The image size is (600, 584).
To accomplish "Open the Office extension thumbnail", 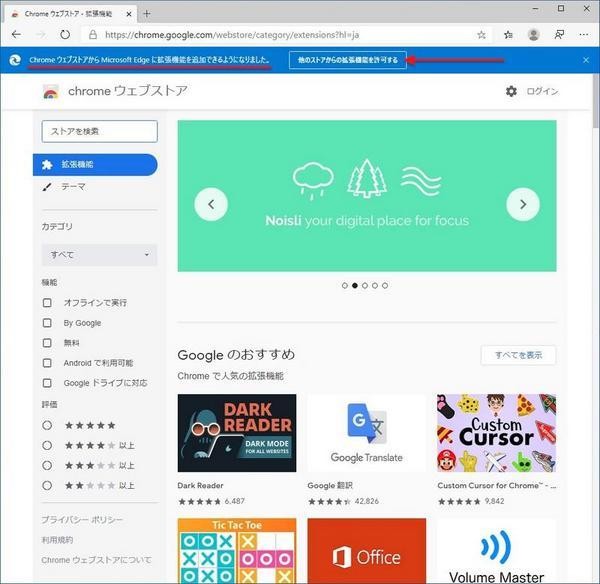I will click(x=367, y=551).
